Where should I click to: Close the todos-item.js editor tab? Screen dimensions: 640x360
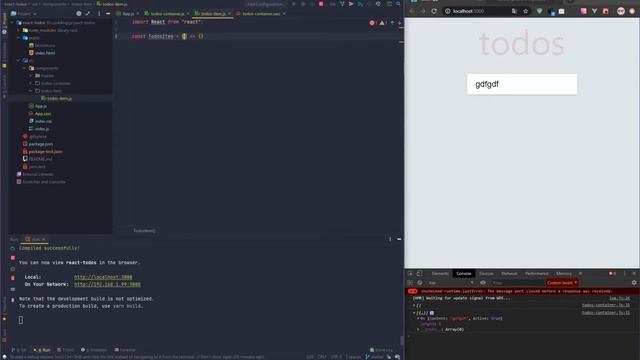pos(229,13)
